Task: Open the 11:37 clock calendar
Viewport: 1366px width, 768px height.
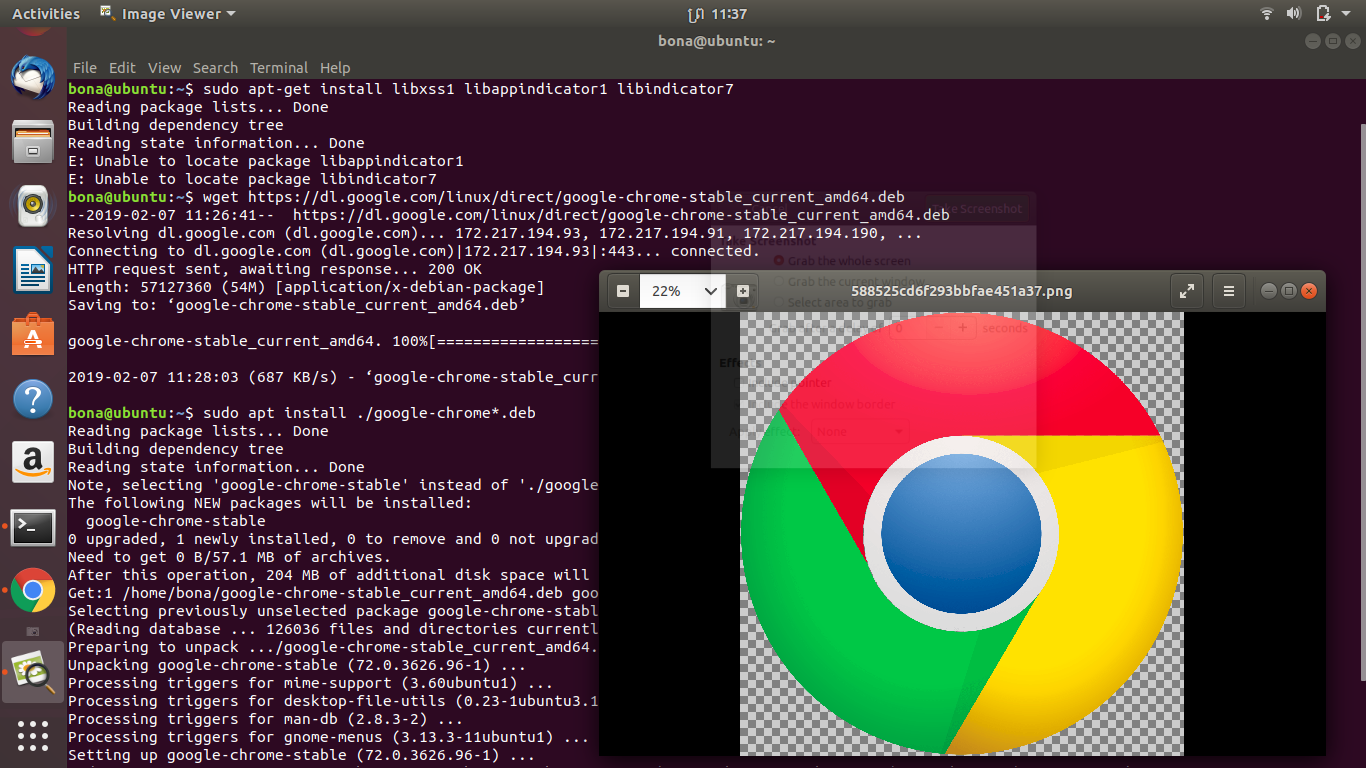Action: click(731, 14)
